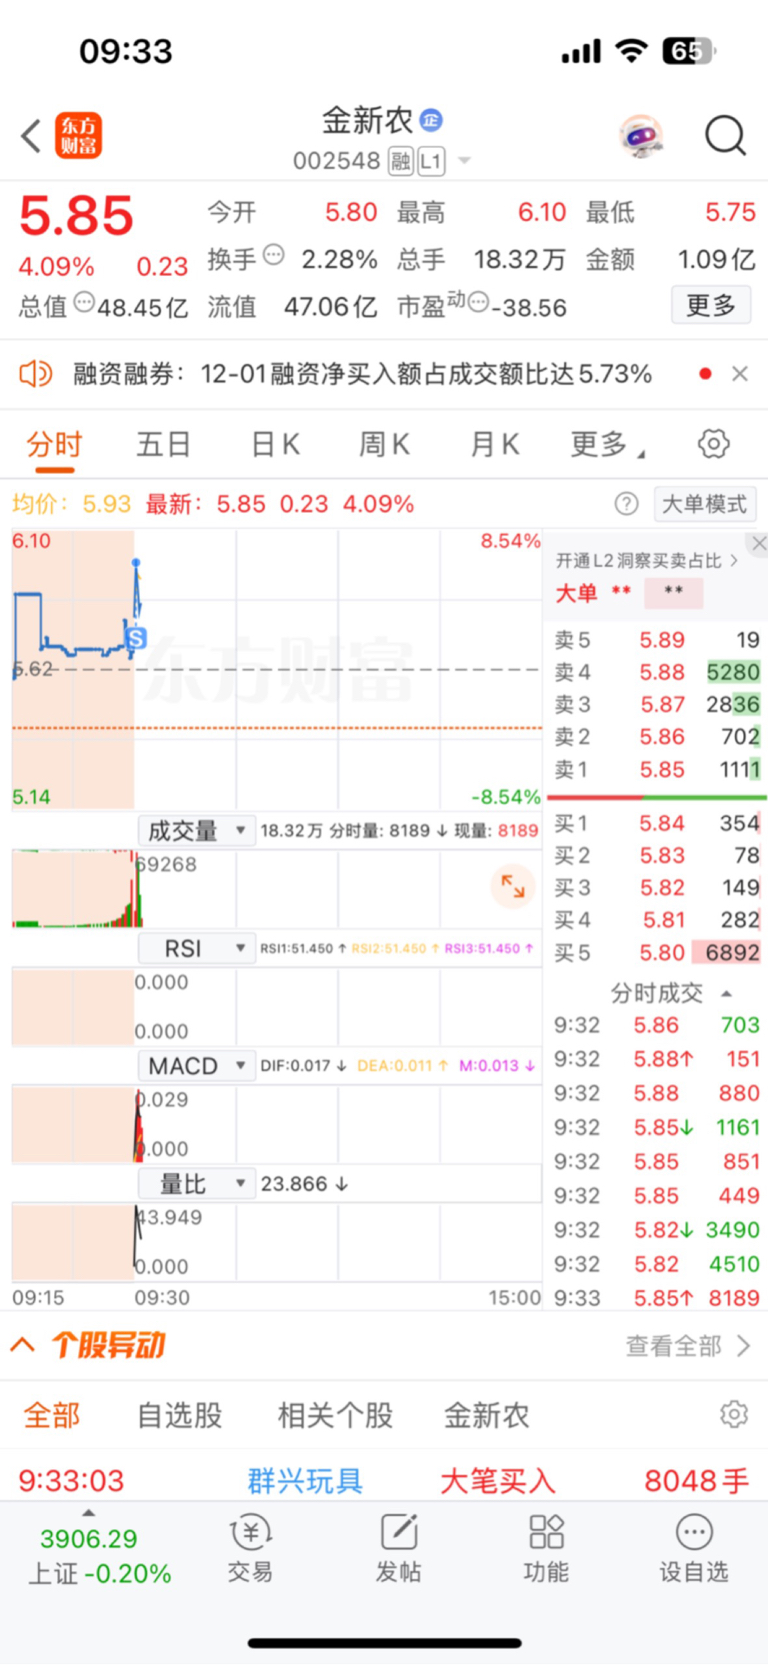The width and height of the screenshot is (768, 1665).
Task: Select the 买1 5.84 order row
Action: tap(657, 824)
